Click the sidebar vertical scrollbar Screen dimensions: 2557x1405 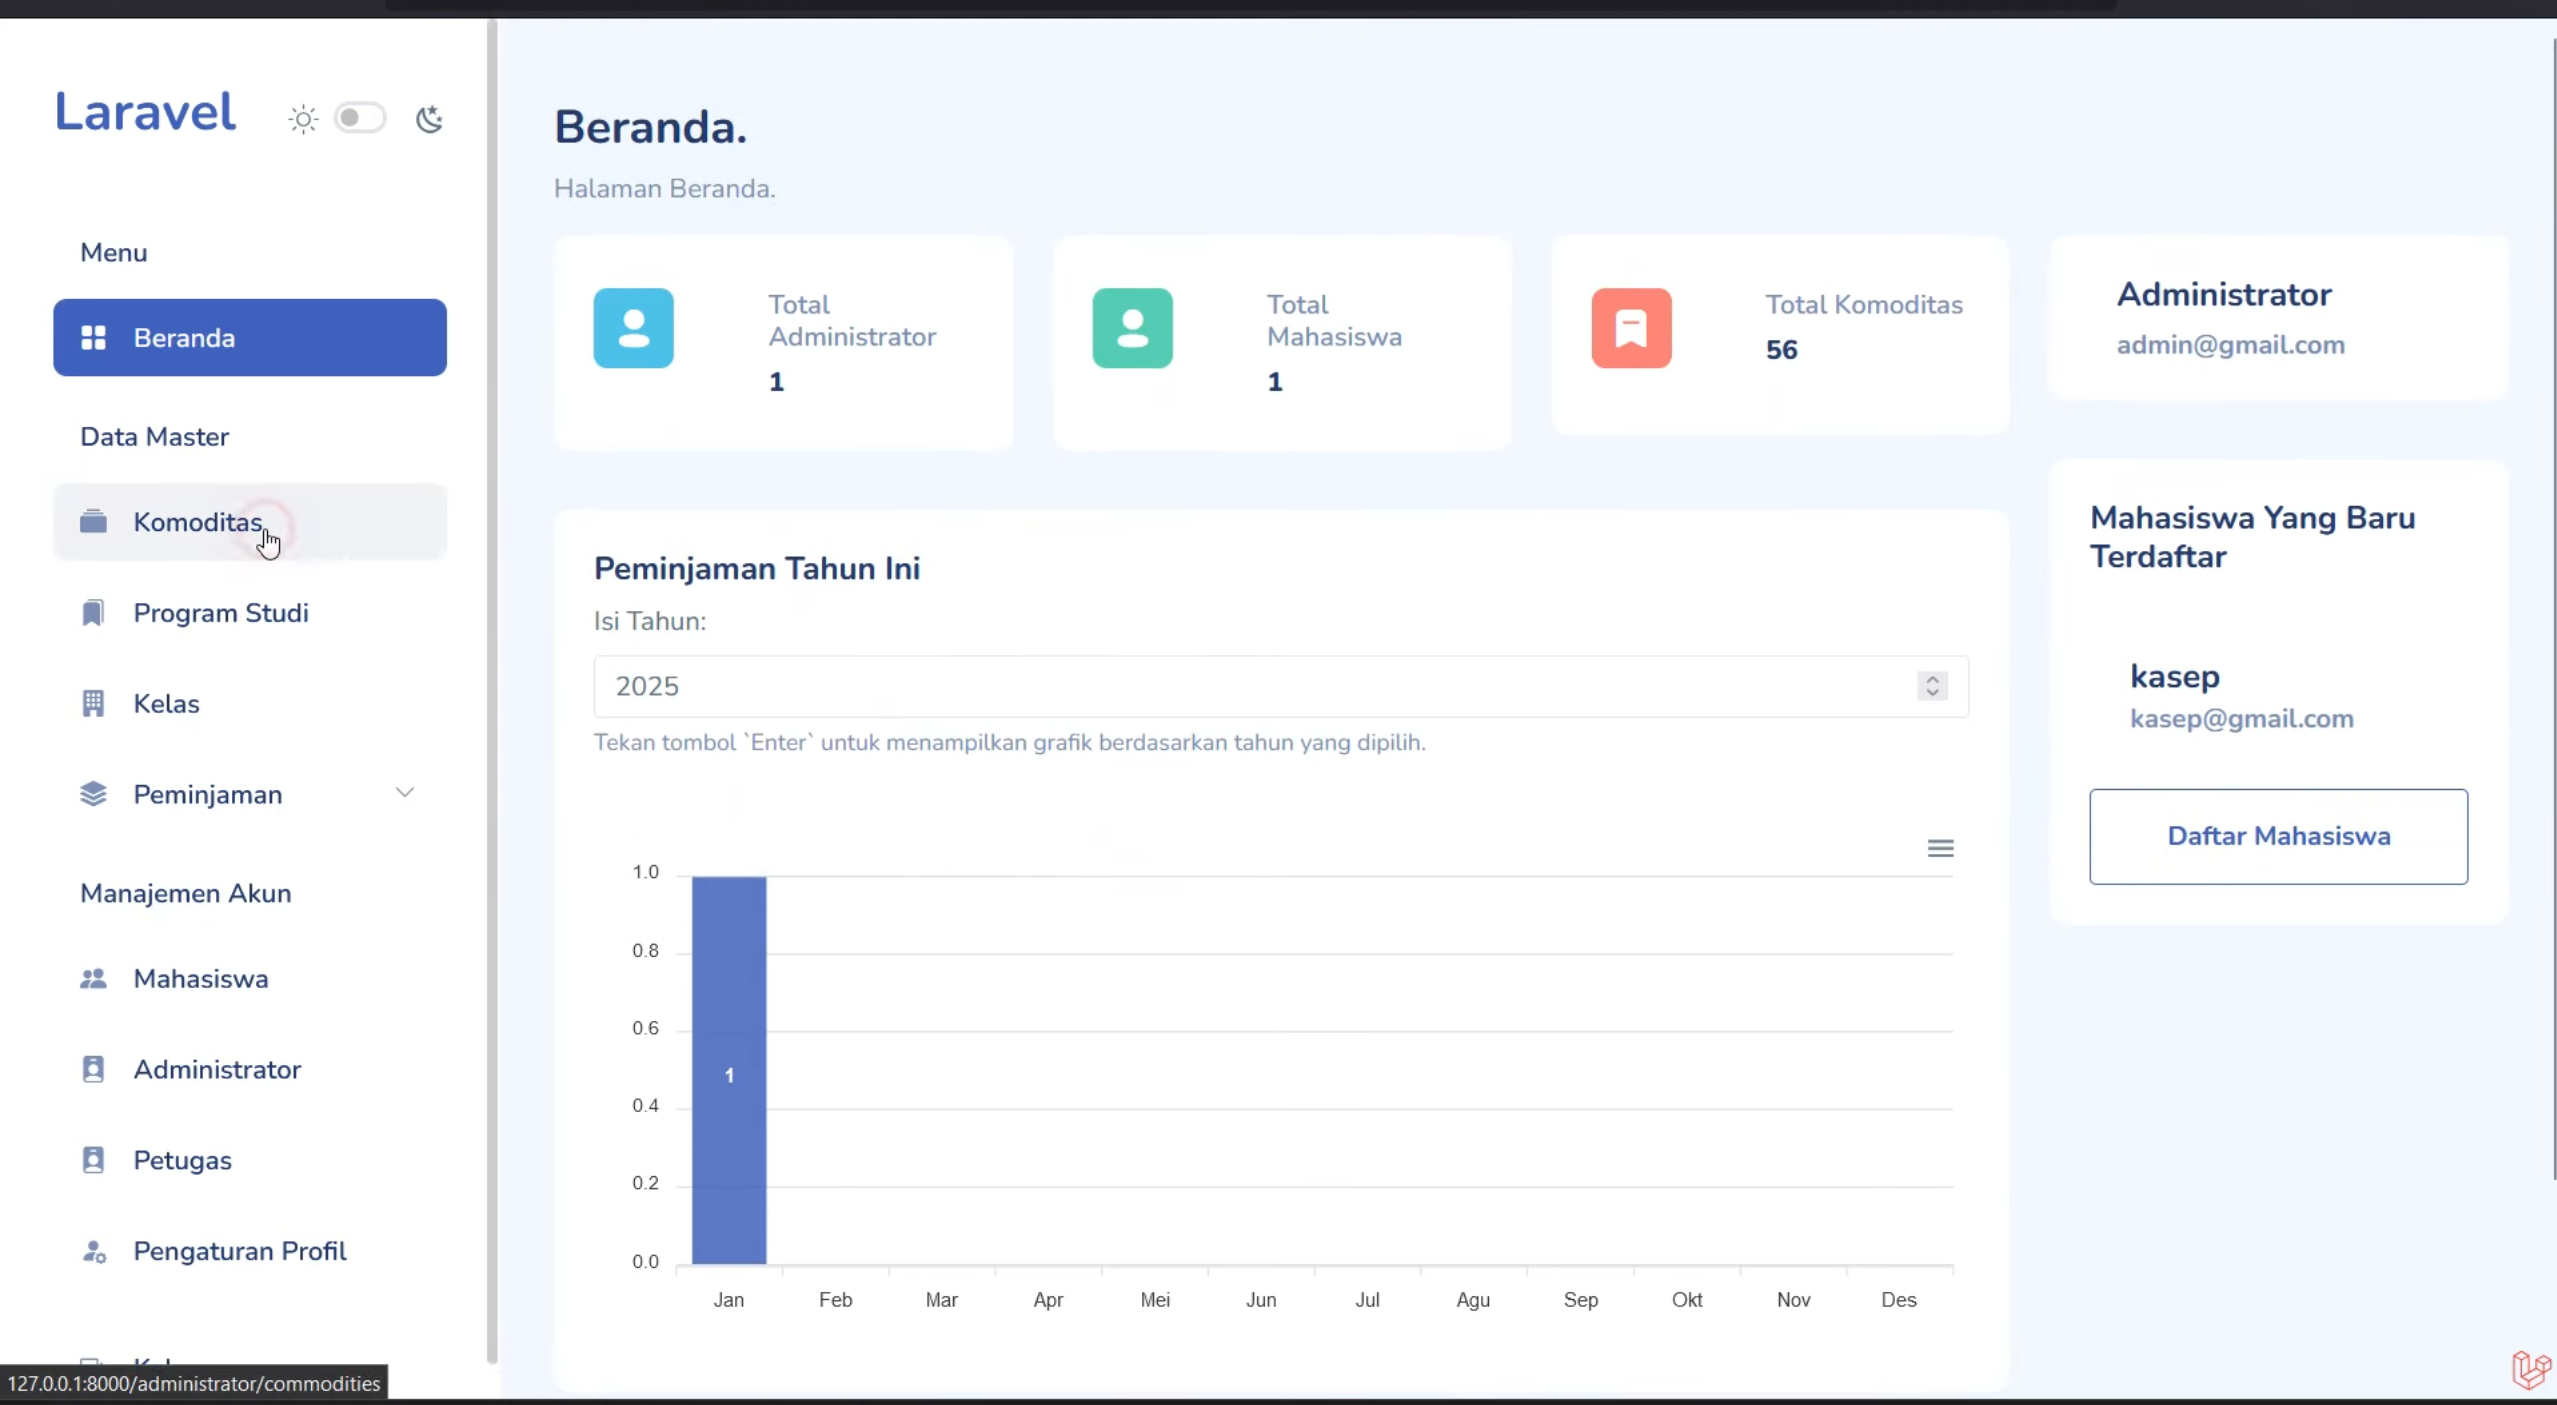pos(492,690)
